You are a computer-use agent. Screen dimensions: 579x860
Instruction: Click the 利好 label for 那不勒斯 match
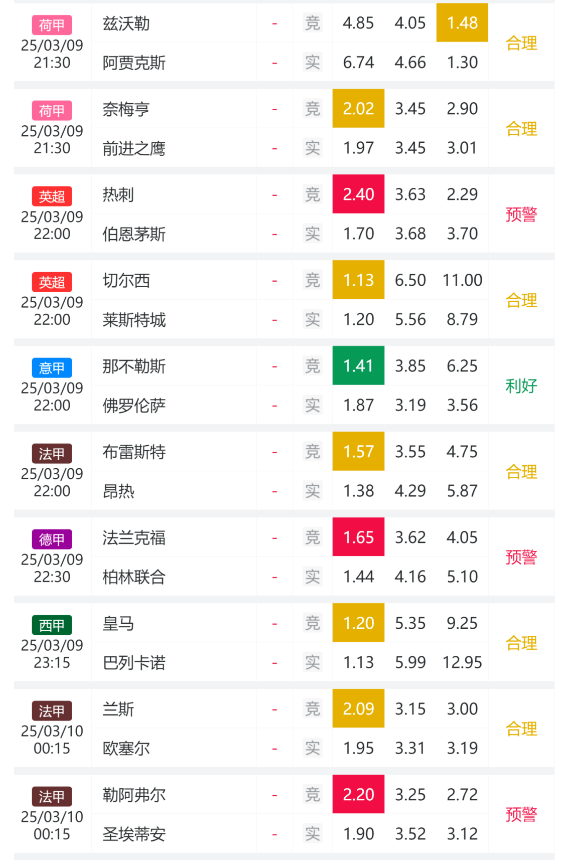pos(521,386)
